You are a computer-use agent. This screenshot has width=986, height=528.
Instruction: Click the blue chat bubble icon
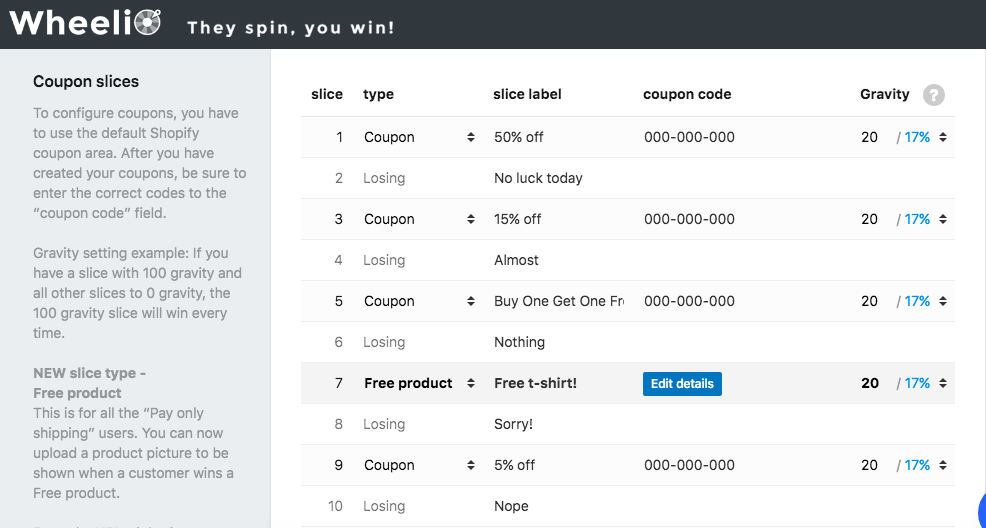coord(980,508)
